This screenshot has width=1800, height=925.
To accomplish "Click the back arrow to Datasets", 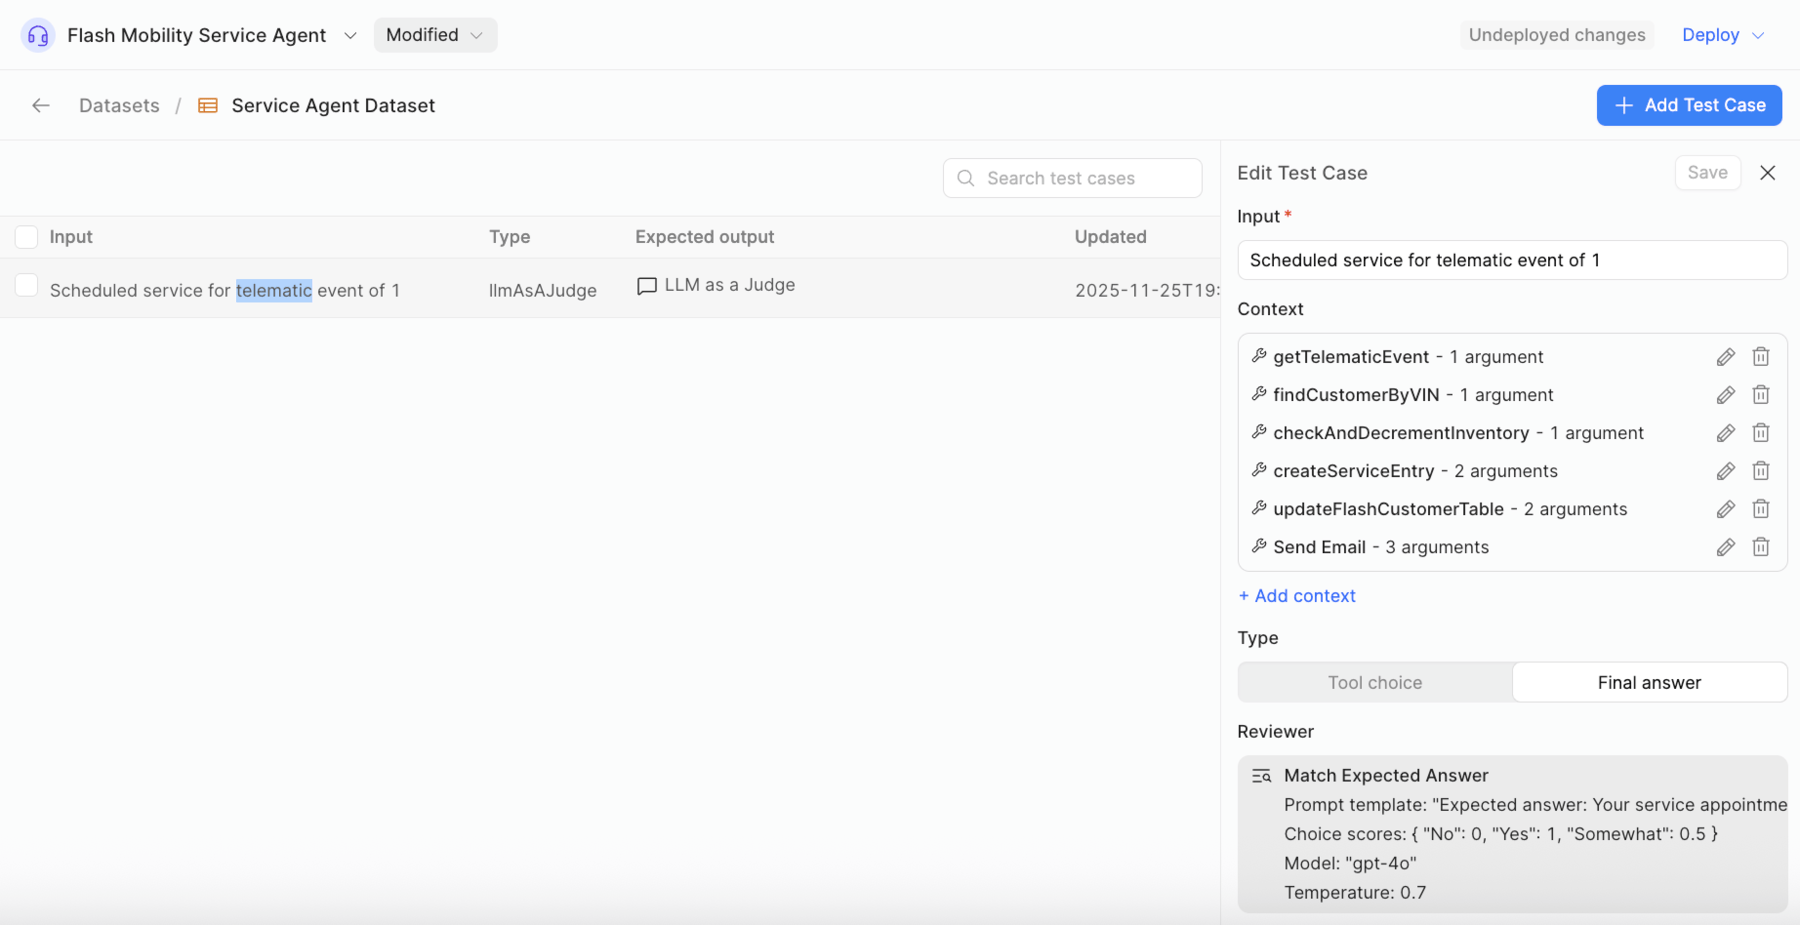I will click(41, 105).
